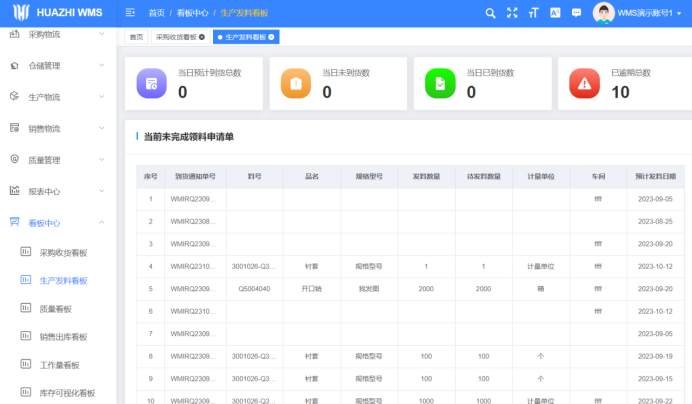Image resolution: width=692 pixels, height=404 pixels.
Task: Switch to the 采购收货看板 tab
Action: click(176, 37)
